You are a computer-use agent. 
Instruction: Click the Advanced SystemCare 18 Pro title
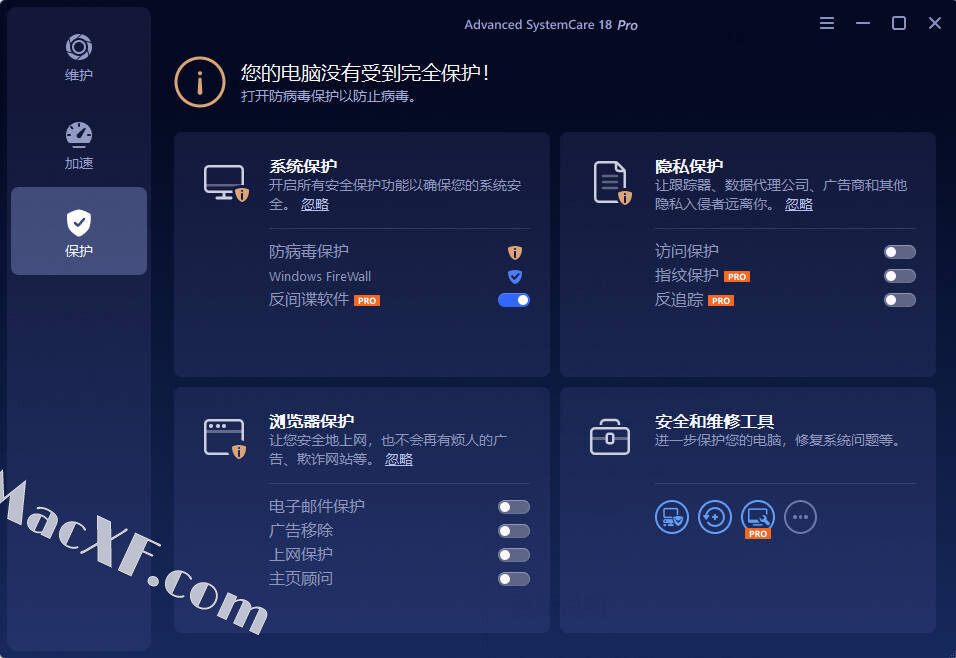coord(551,25)
